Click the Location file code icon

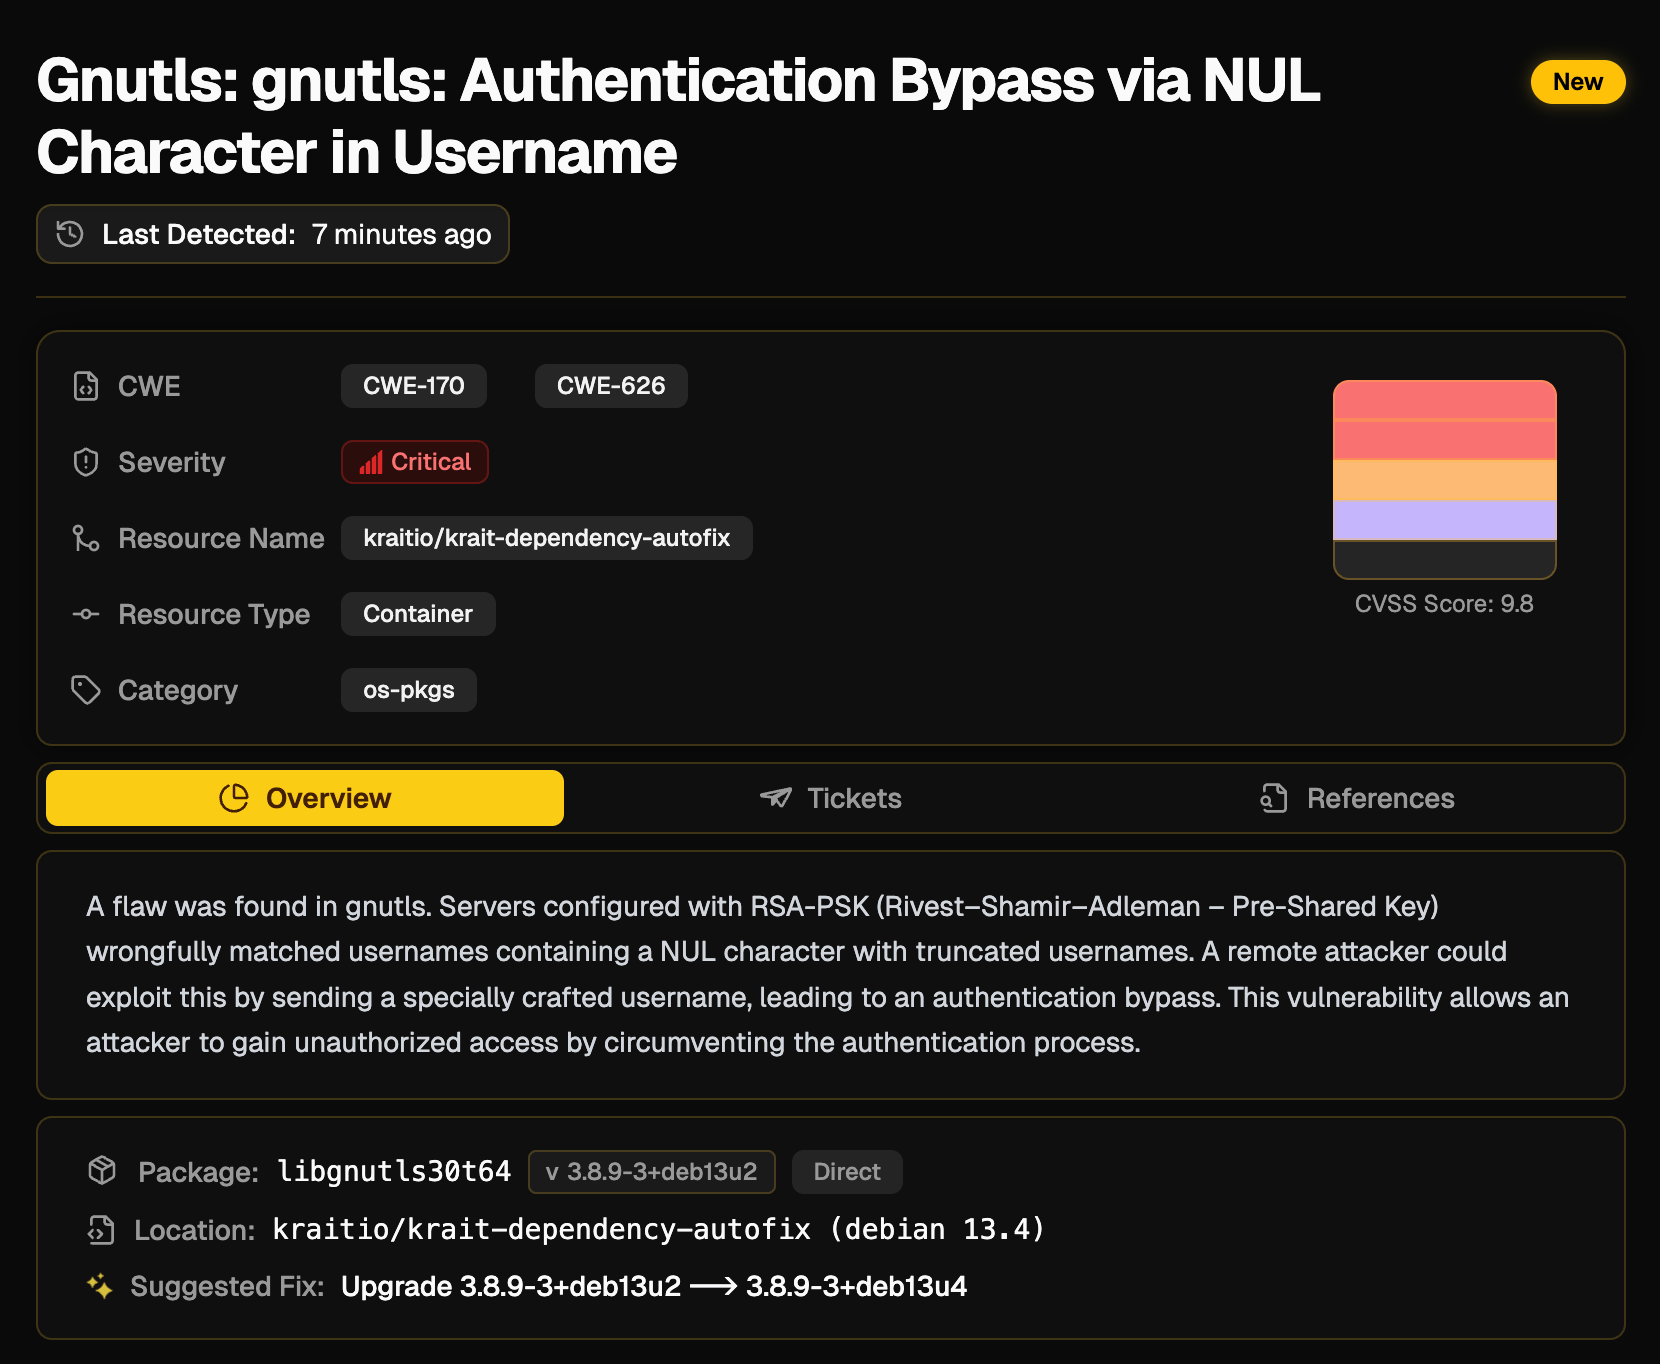coord(101,1229)
